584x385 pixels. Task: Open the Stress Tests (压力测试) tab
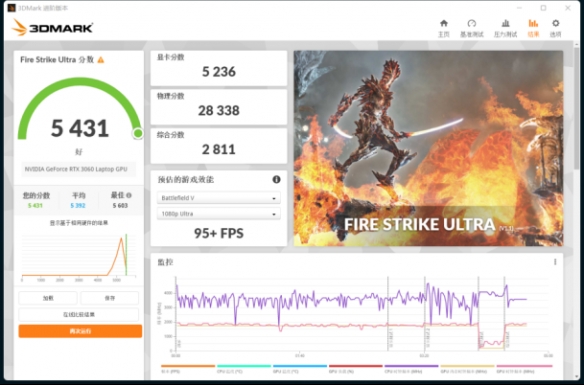pyautogui.click(x=505, y=28)
